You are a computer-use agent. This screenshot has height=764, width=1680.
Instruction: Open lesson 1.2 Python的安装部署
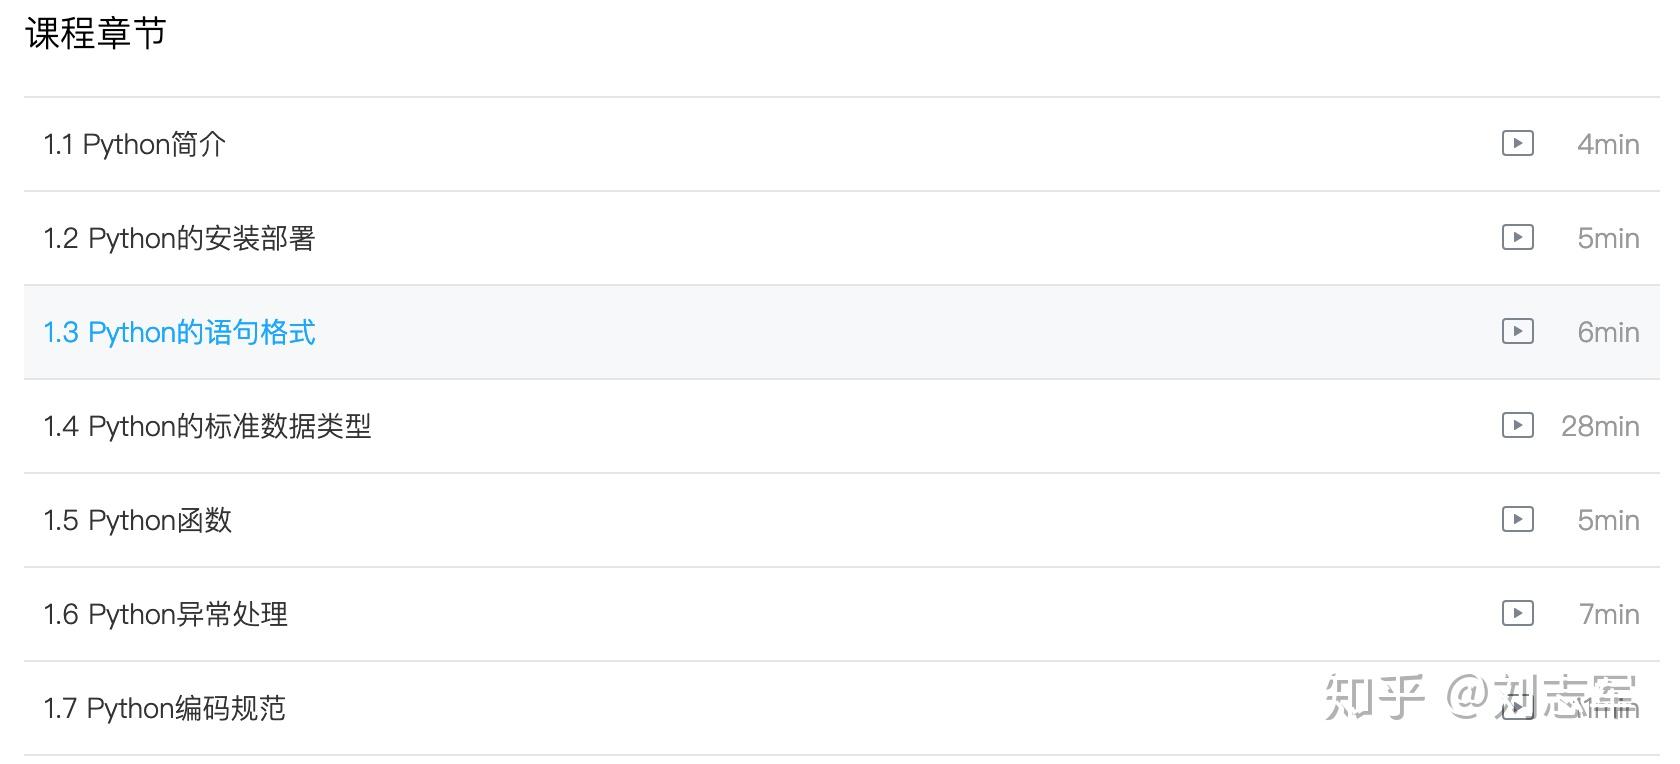click(179, 239)
